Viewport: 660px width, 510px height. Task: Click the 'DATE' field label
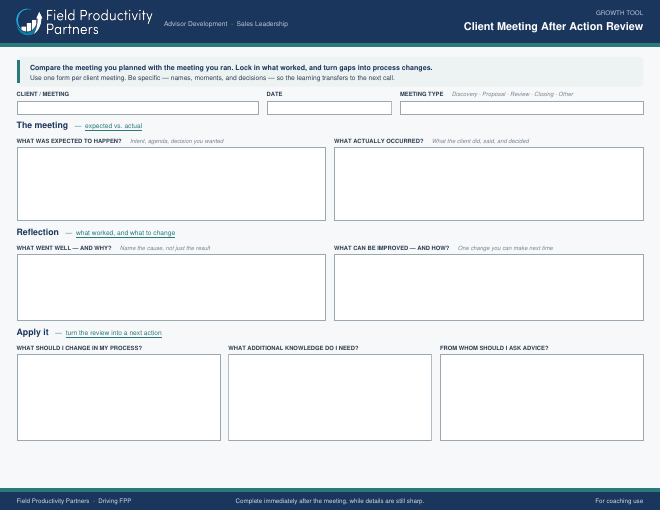click(274, 94)
